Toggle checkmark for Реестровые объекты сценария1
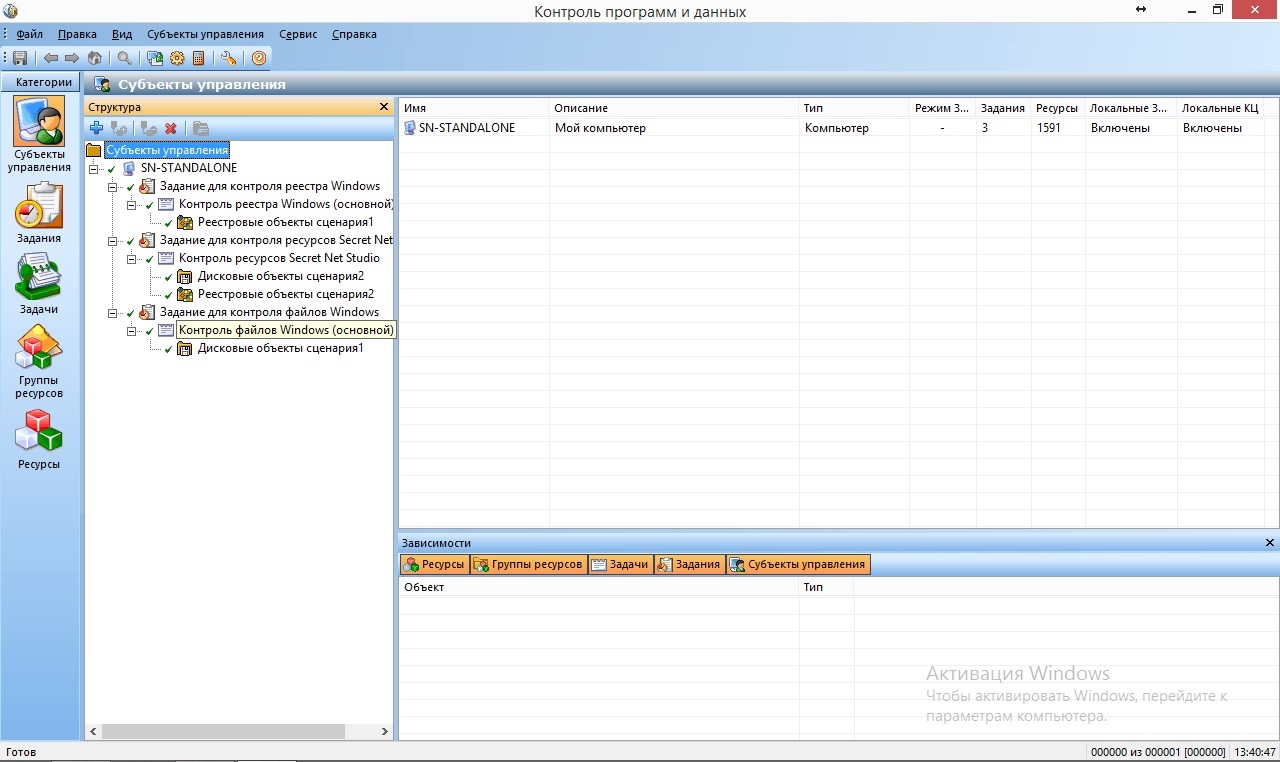This screenshot has width=1280, height=762. pos(168,223)
